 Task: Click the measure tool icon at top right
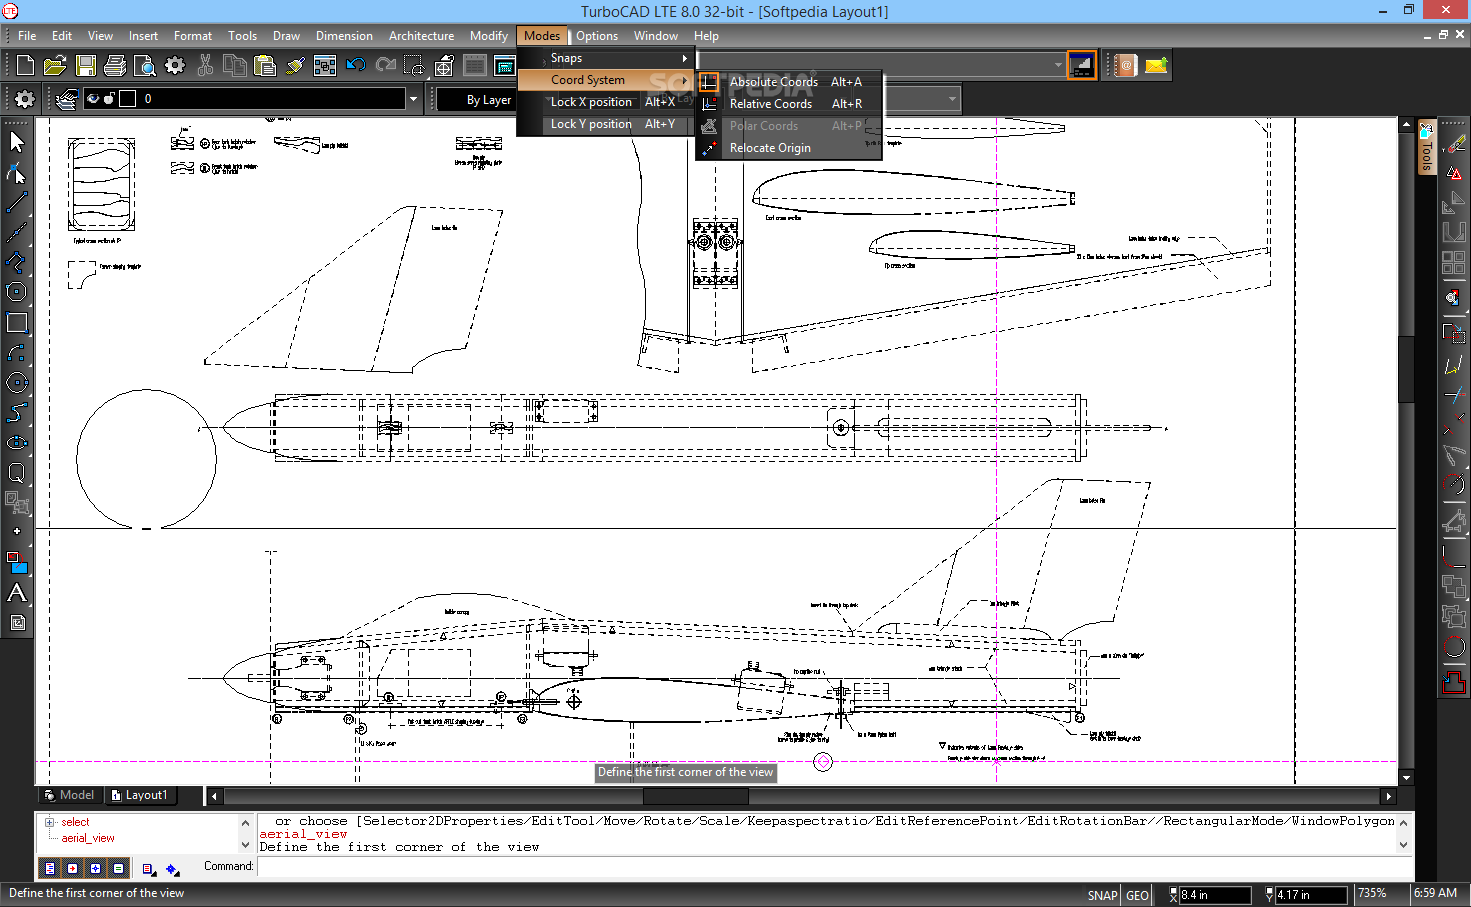click(x=1455, y=143)
